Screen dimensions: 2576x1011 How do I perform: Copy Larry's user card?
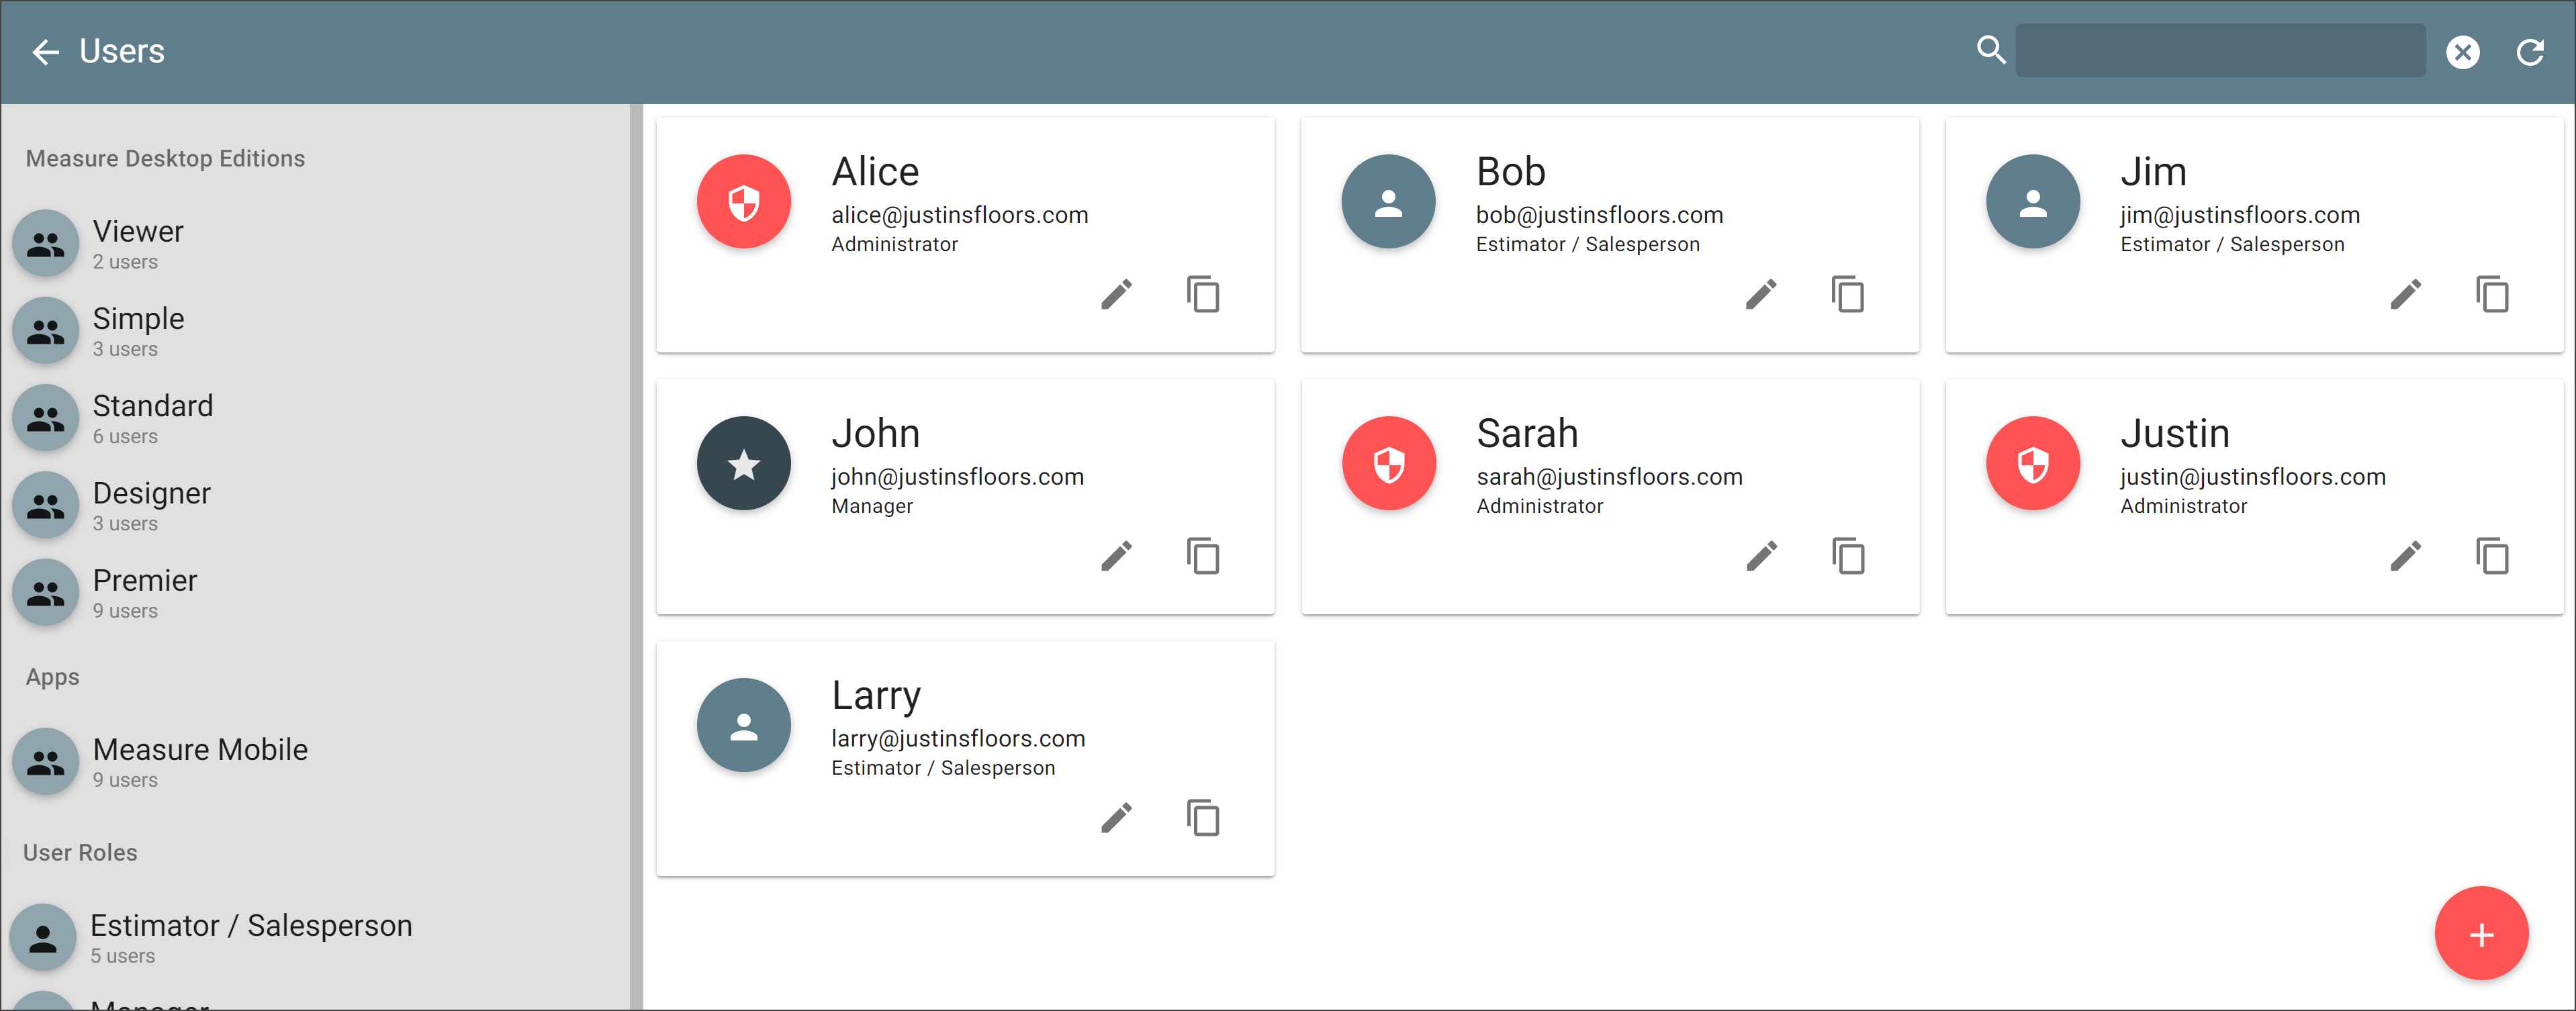[x=1203, y=818]
